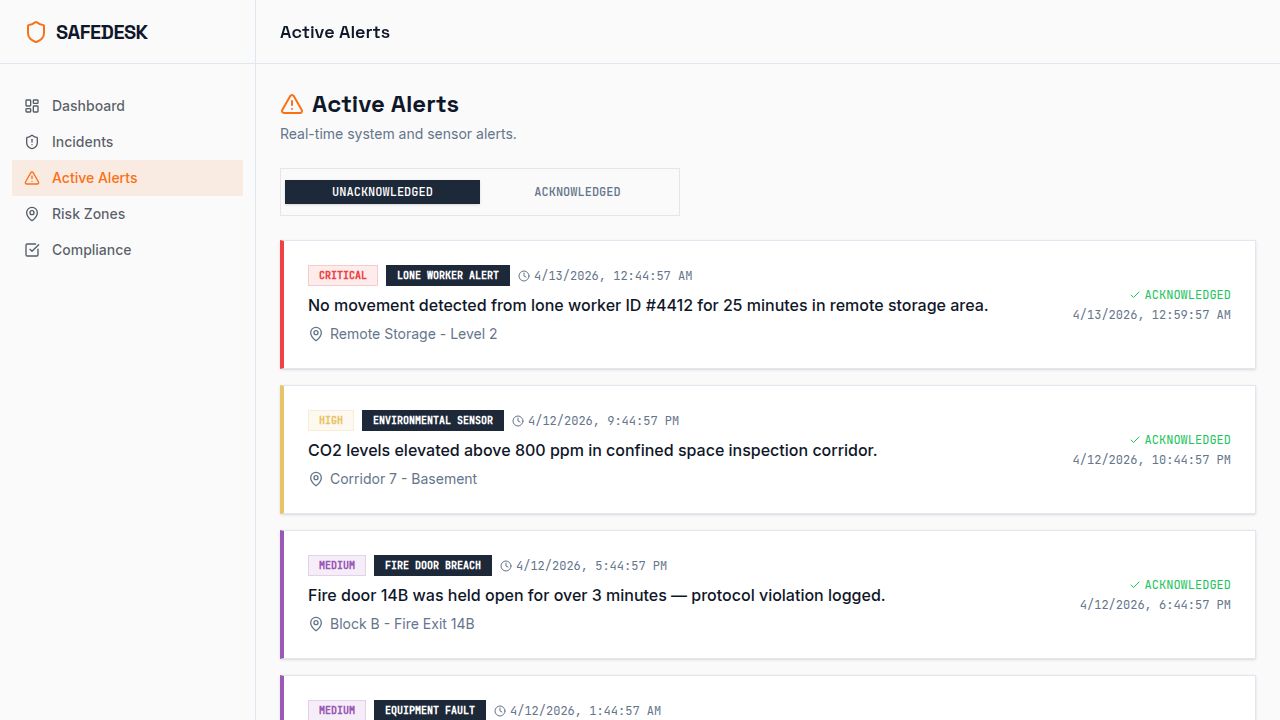
Task: Switch to the Acknowledged tab
Action: 577,192
